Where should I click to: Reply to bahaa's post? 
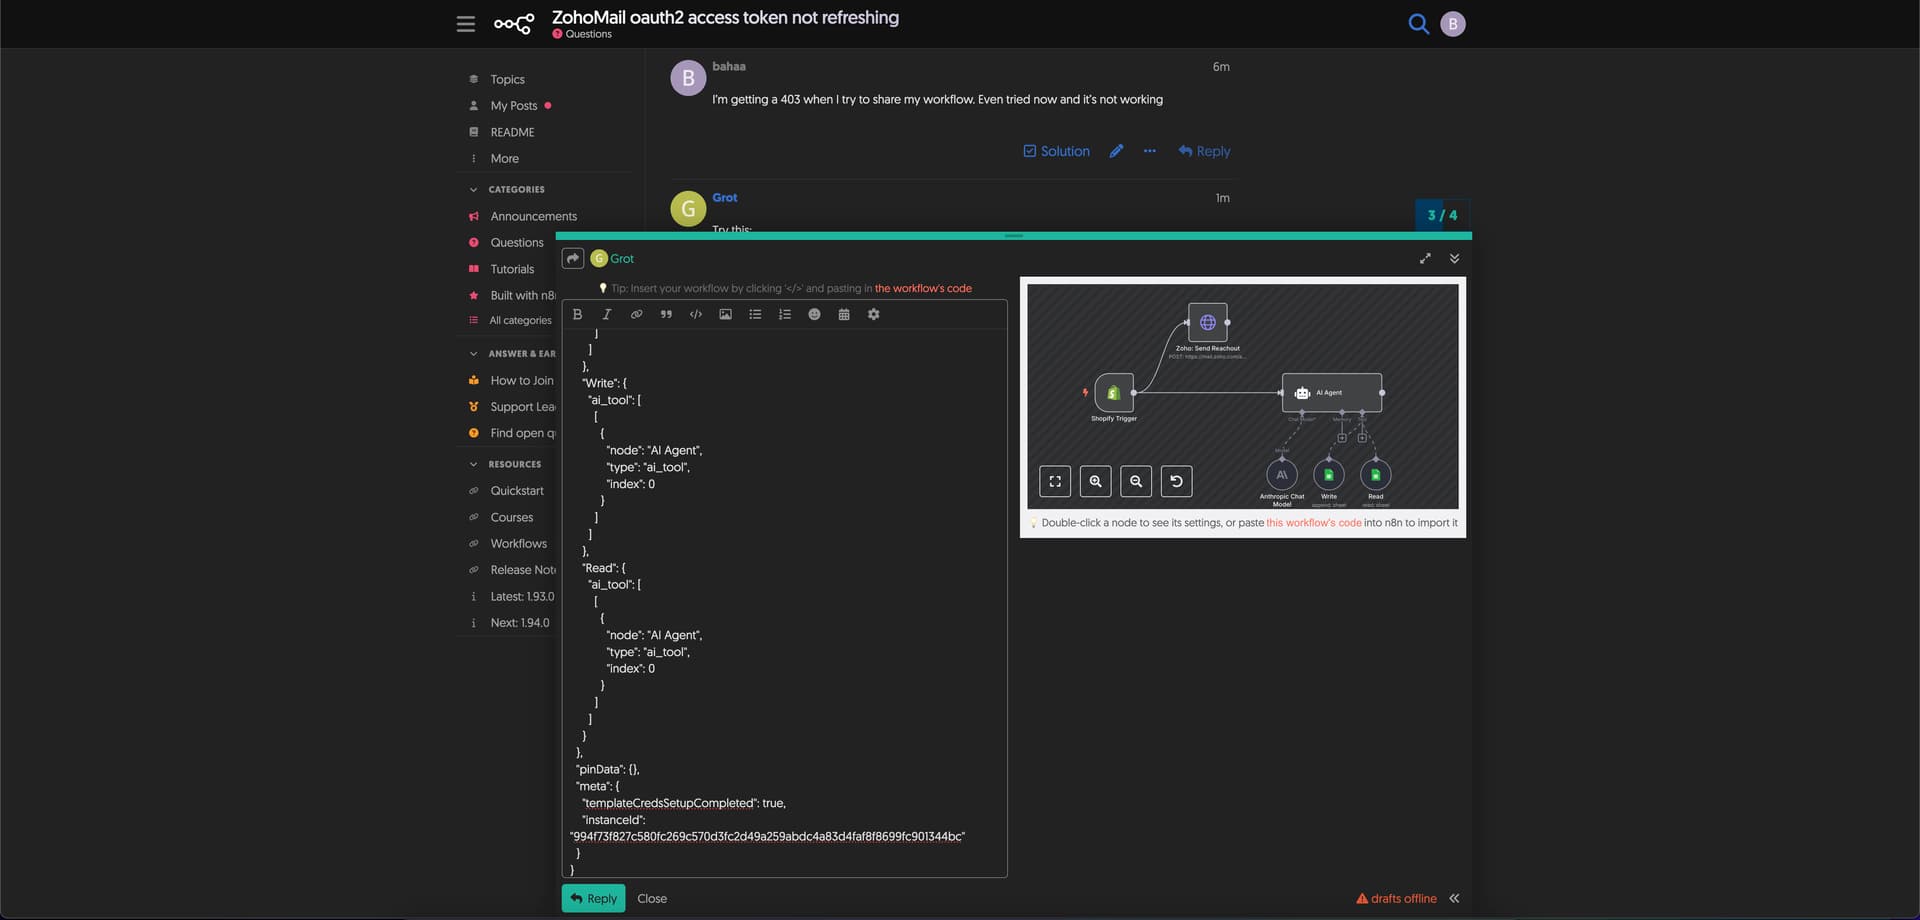tap(1204, 151)
